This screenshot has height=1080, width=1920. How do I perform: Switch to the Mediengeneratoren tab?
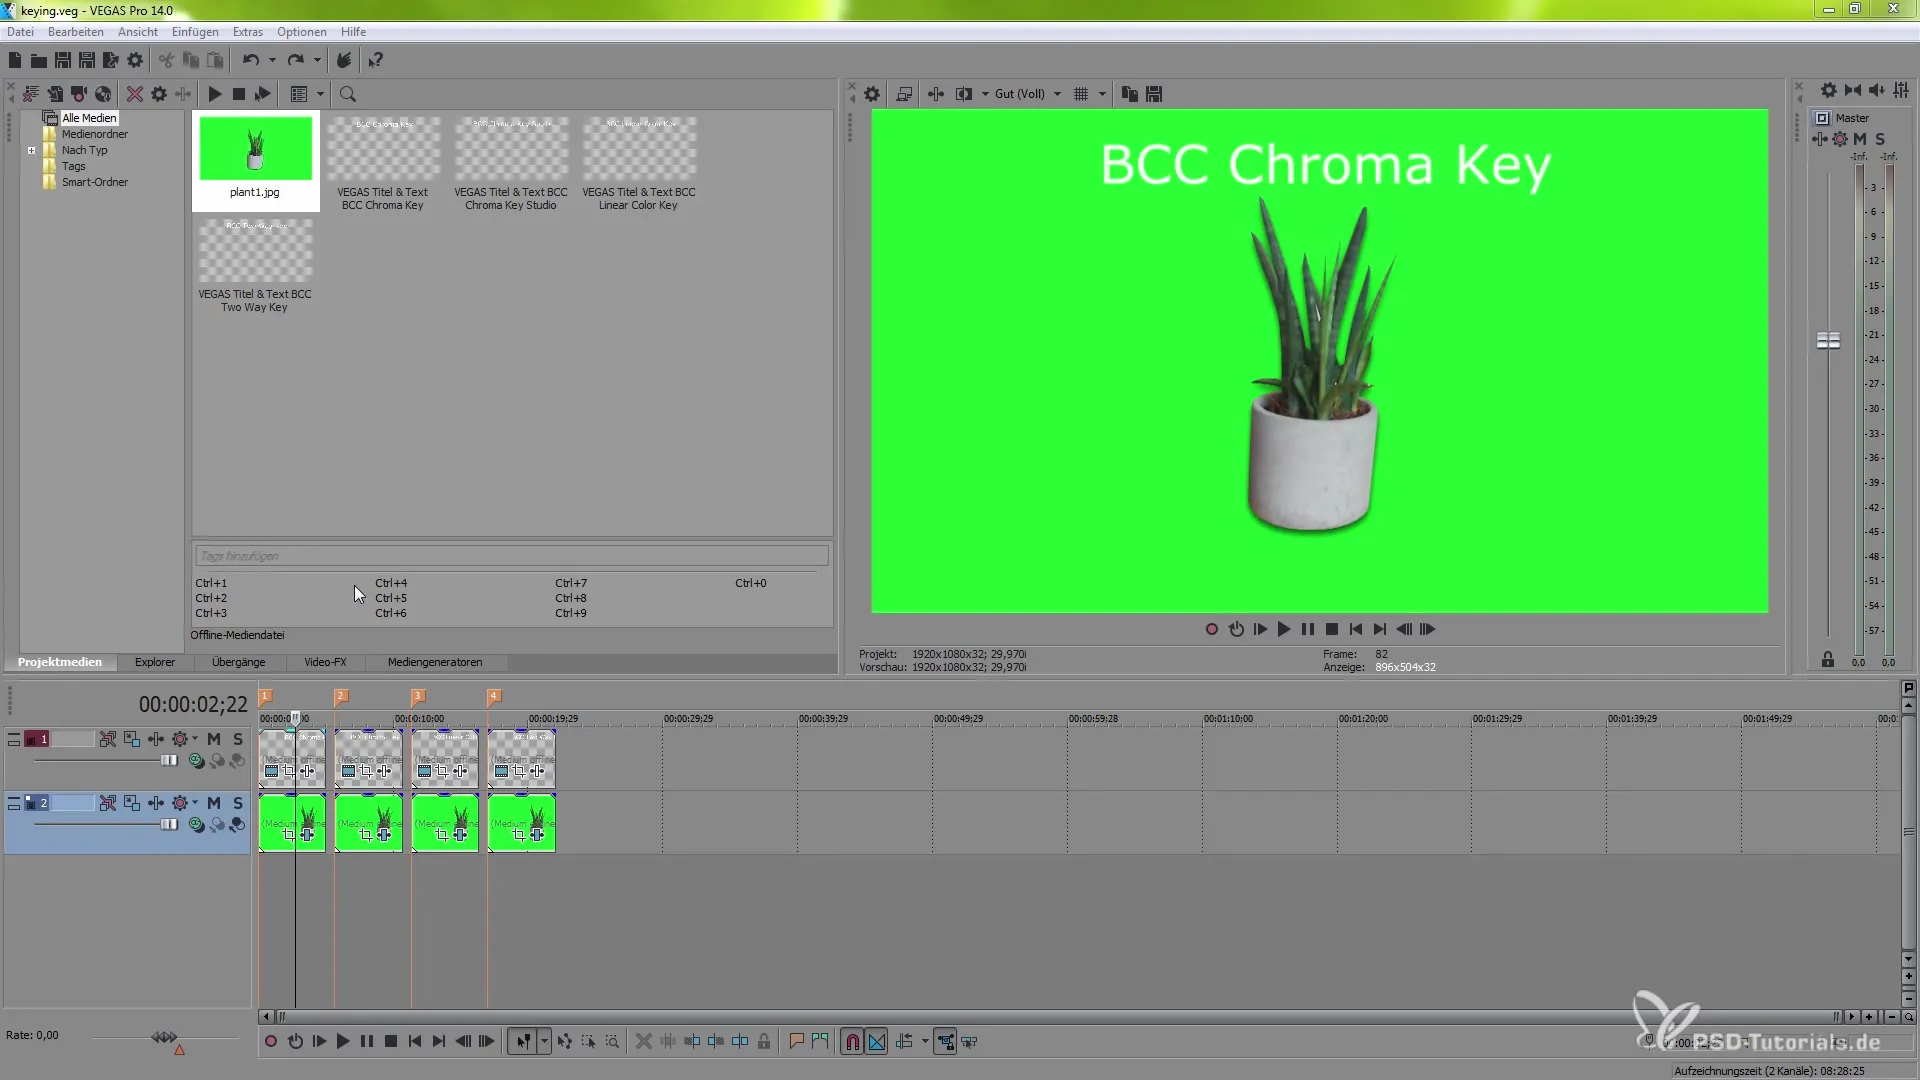[x=435, y=662]
